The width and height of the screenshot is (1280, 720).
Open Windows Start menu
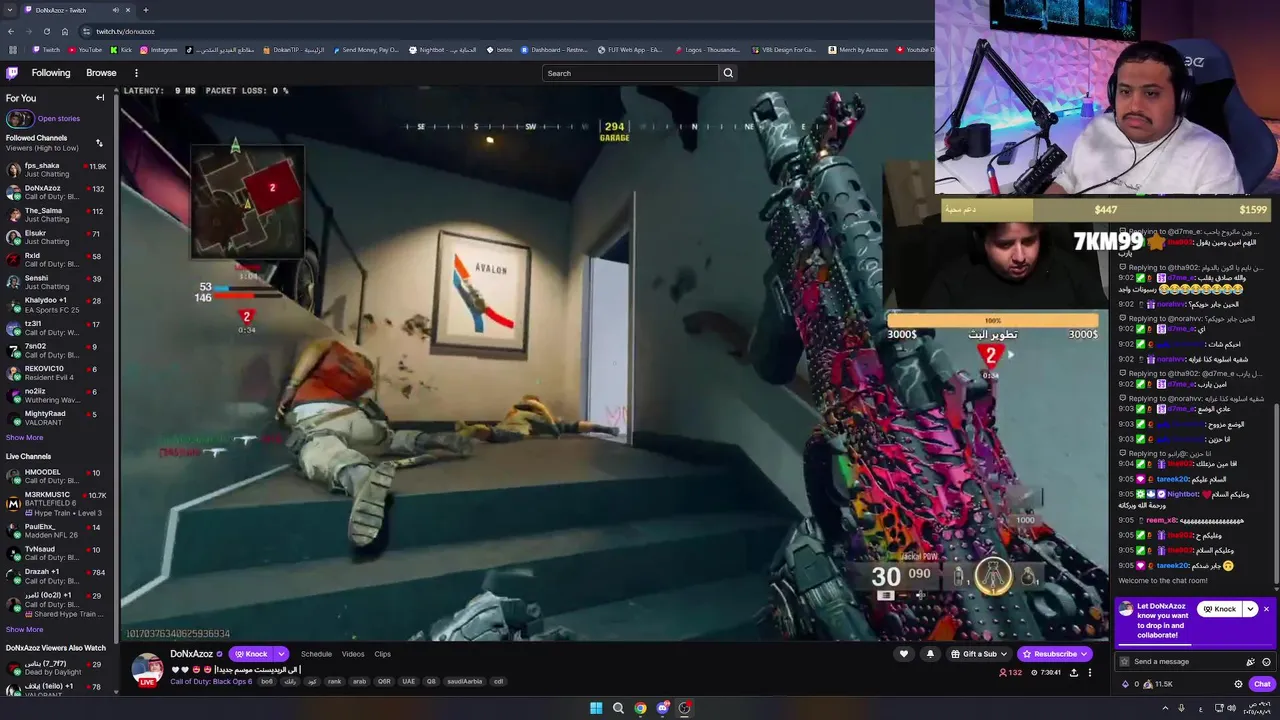point(596,708)
